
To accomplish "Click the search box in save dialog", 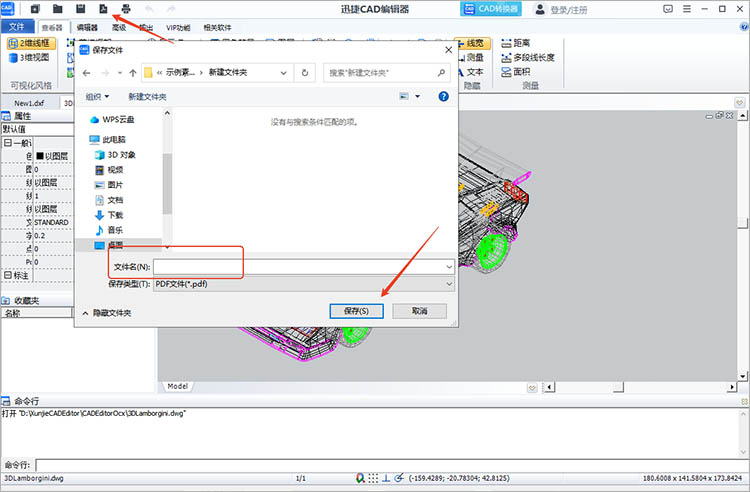I will point(386,73).
